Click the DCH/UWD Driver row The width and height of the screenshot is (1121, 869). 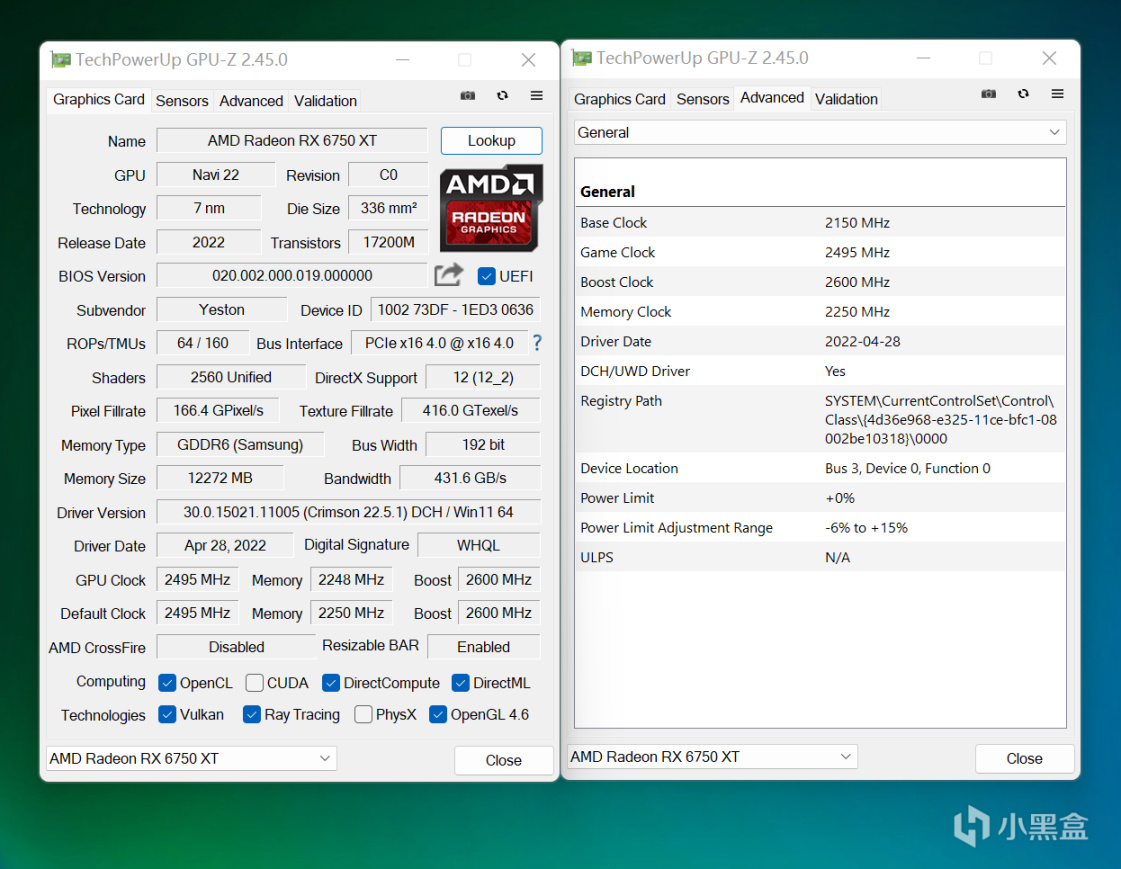(820, 371)
